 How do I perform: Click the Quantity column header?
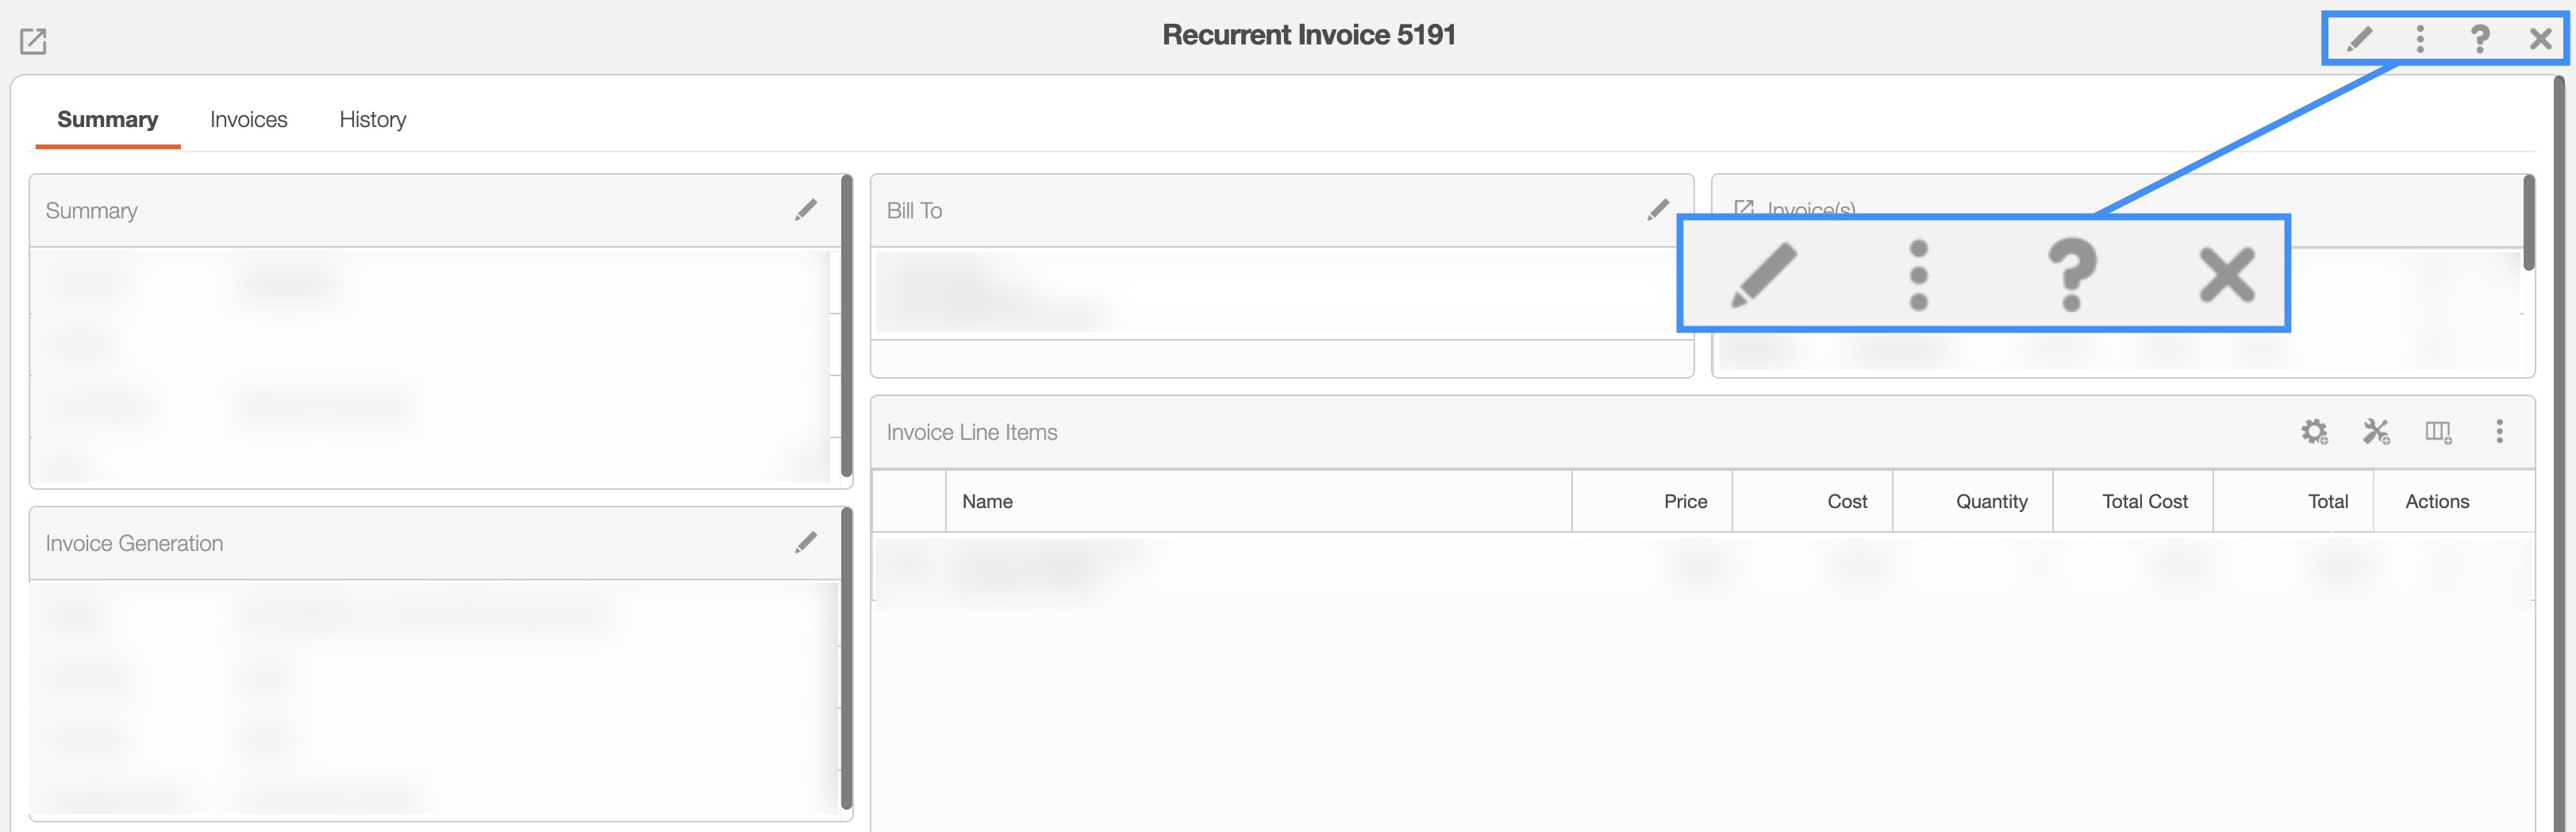point(1991,502)
